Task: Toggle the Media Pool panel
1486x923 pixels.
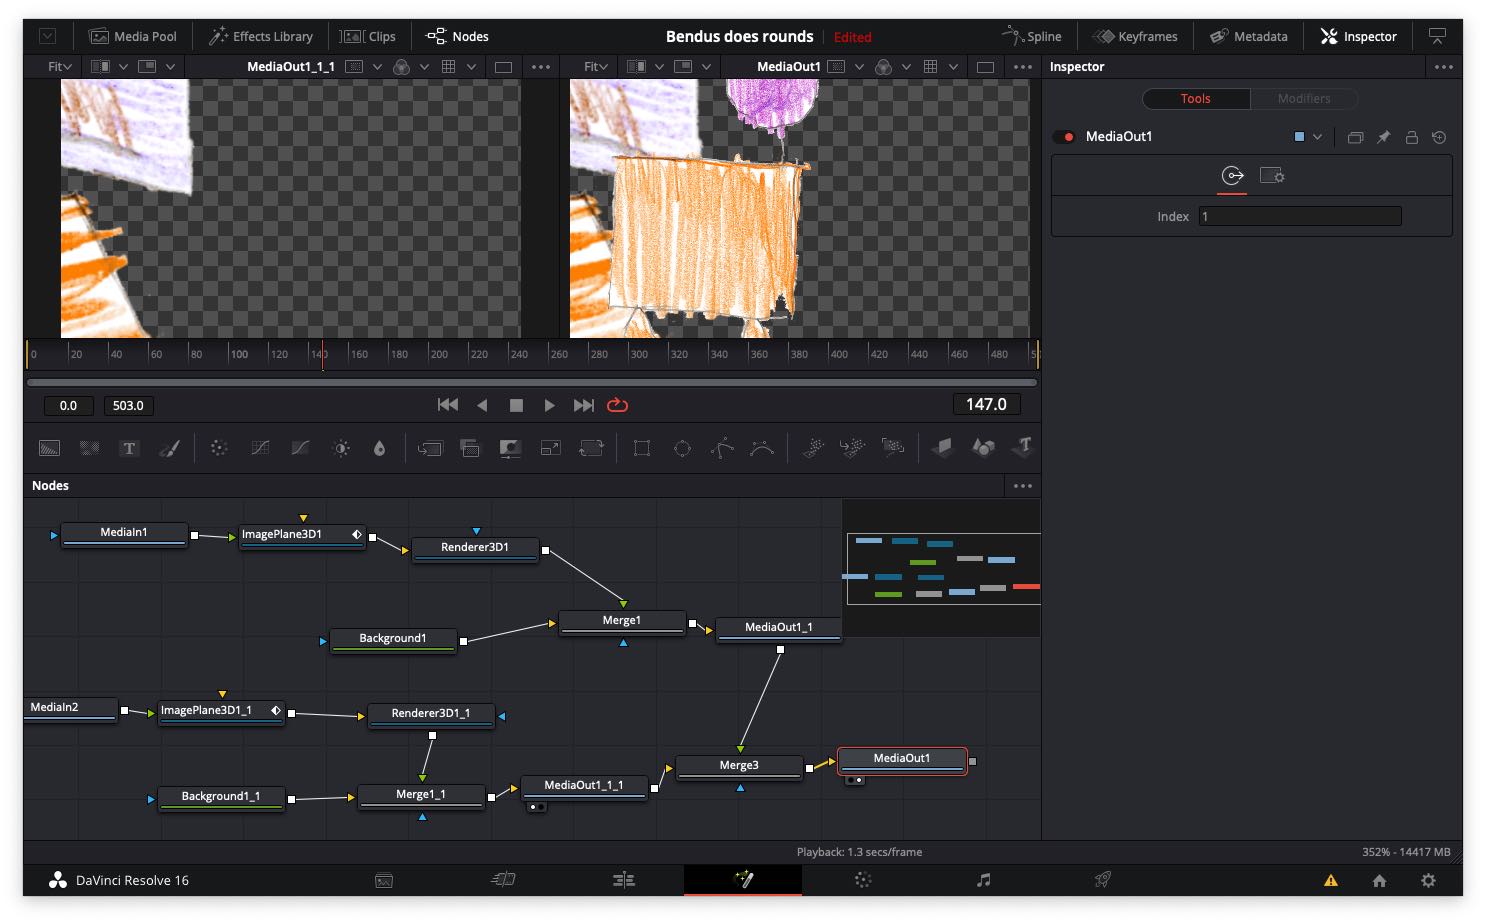Action: click(x=133, y=36)
